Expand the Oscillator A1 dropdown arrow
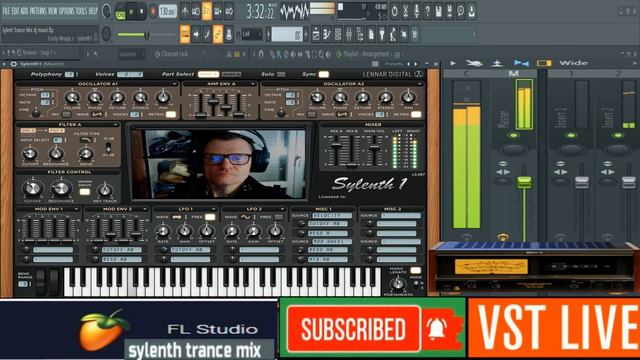The image size is (640, 360). [x=174, y=84]
